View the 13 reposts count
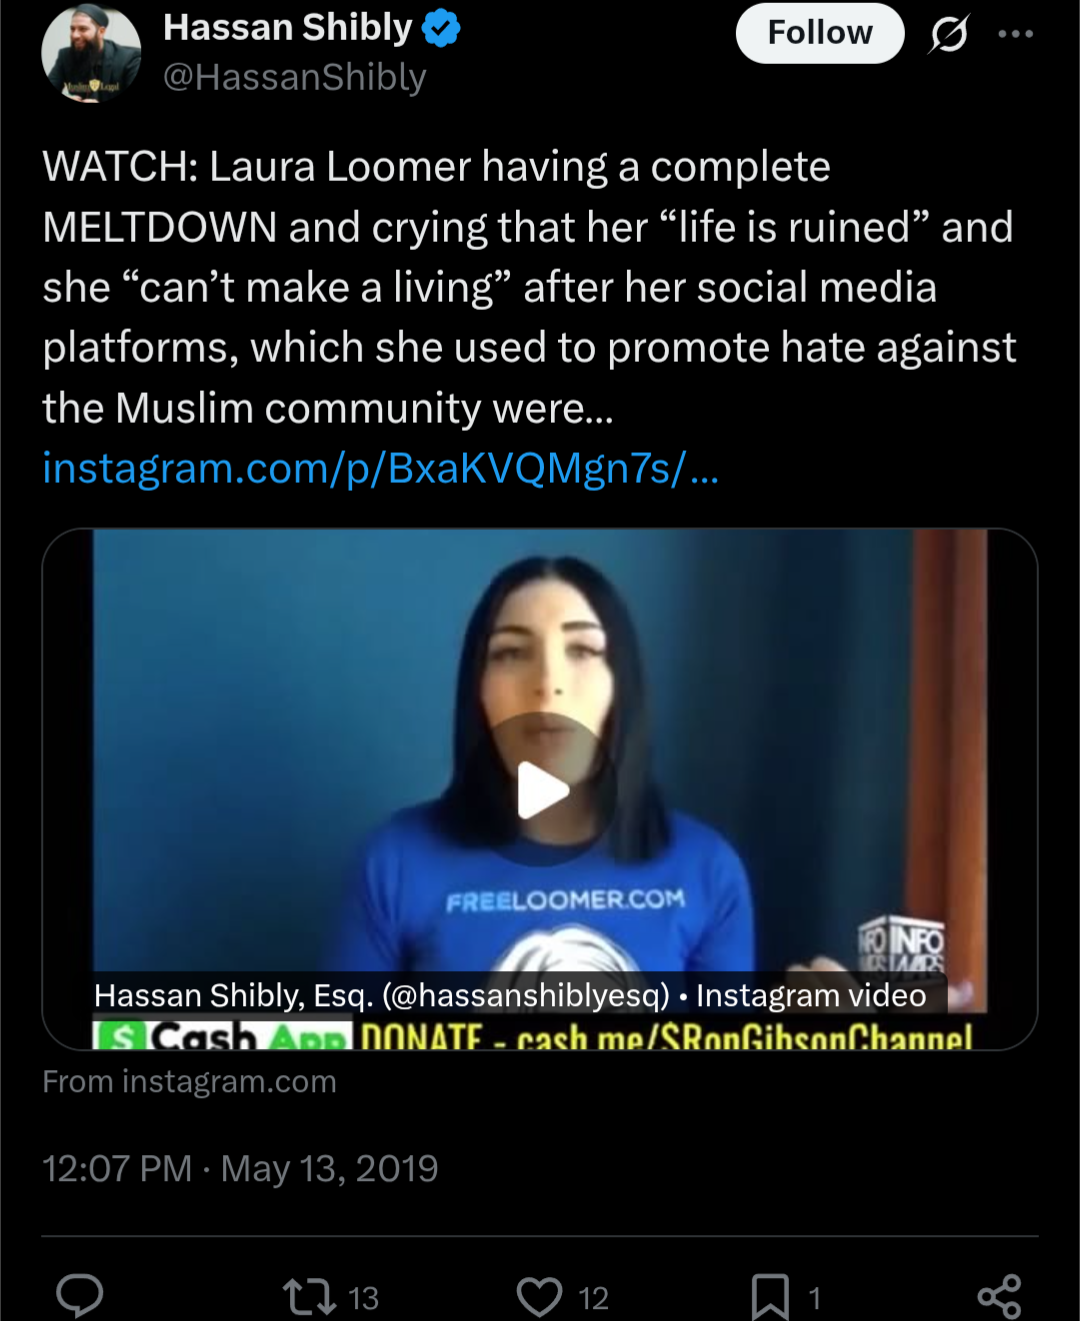 363,1298
